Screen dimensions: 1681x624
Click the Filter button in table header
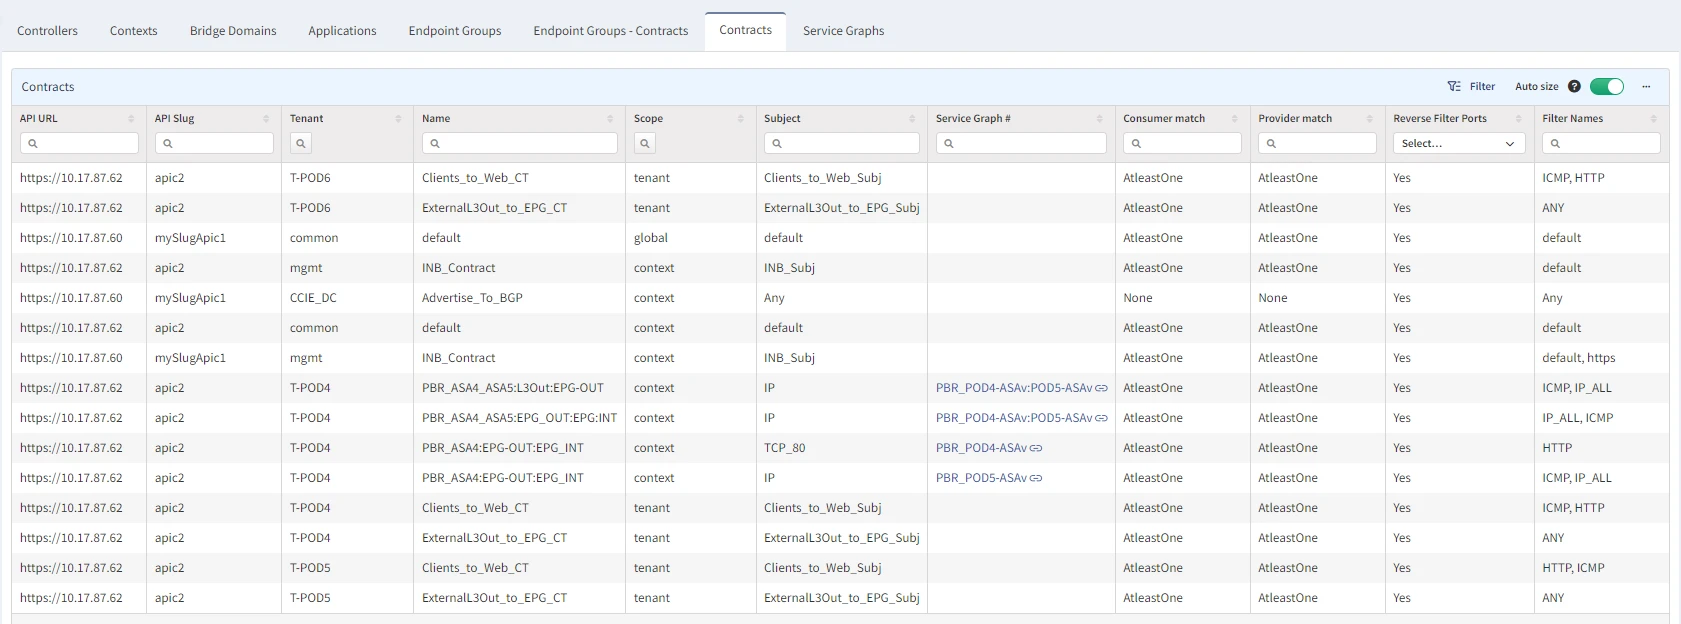coord(1471,87)
